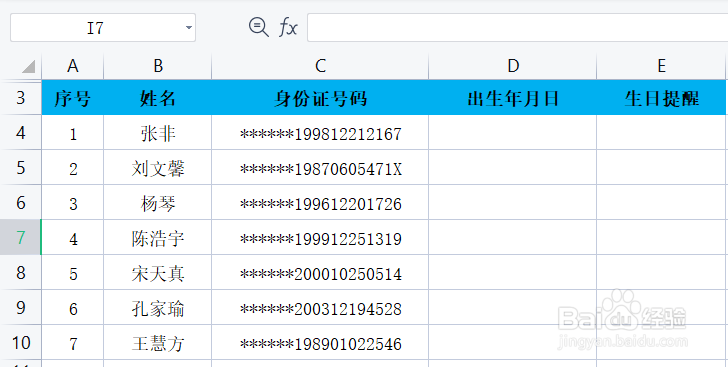Viewport: 728px width, 367px height.
Task: Select the cell containing 王慧方
Action: click(x=158, y=342)
